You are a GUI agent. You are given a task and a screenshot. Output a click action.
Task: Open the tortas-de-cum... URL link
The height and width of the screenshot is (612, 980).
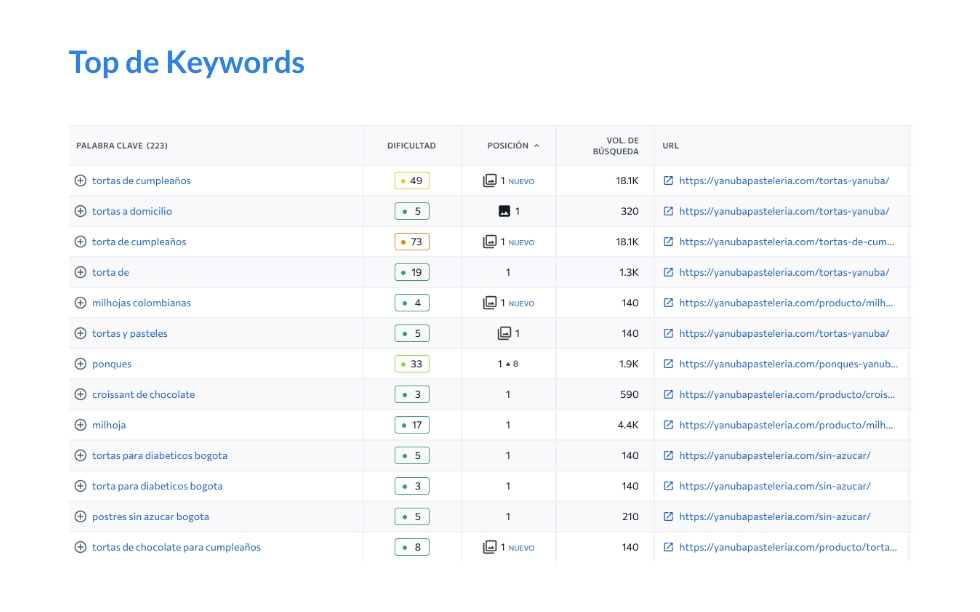pos(786,242)
